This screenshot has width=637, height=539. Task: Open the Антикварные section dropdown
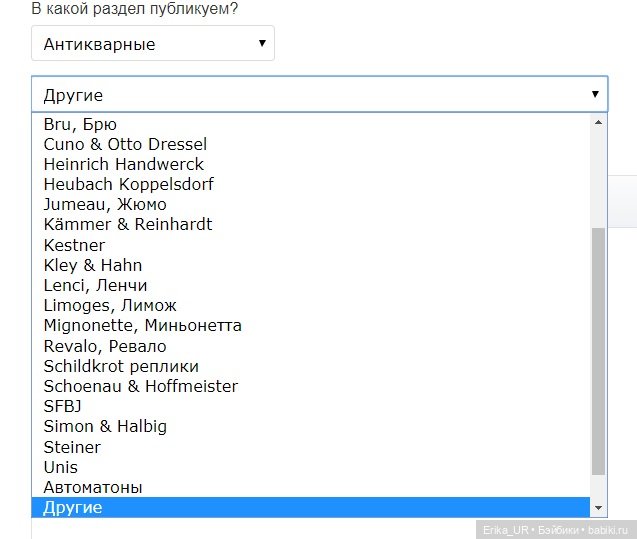(152, 44)
